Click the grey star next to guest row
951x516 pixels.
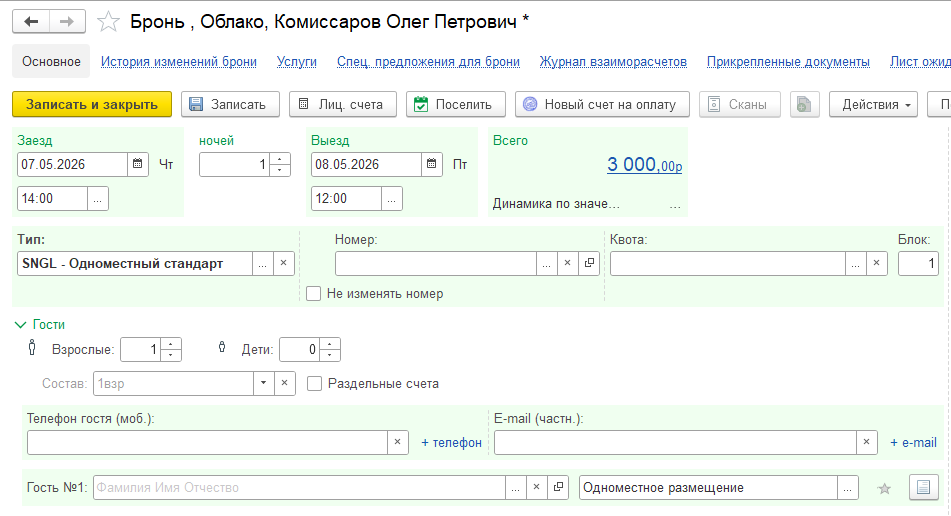[x=884, y=488]
